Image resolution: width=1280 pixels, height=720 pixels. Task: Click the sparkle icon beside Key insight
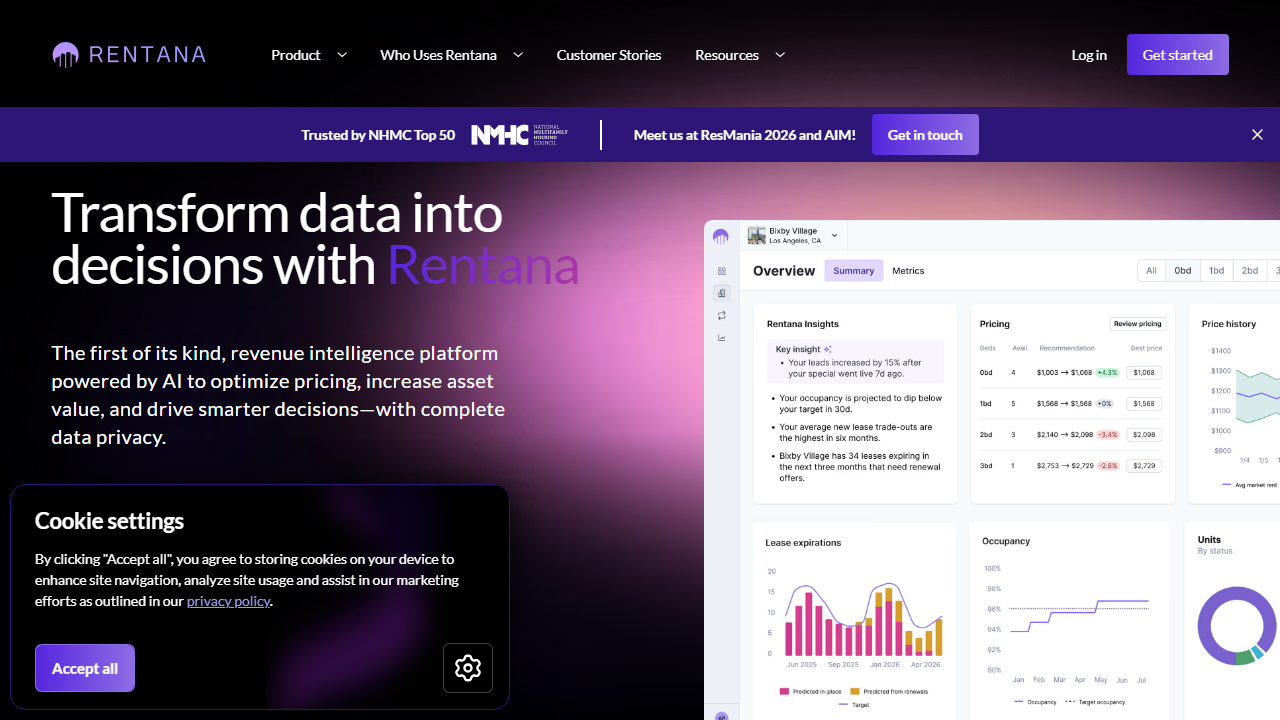(x=828, y=349)
